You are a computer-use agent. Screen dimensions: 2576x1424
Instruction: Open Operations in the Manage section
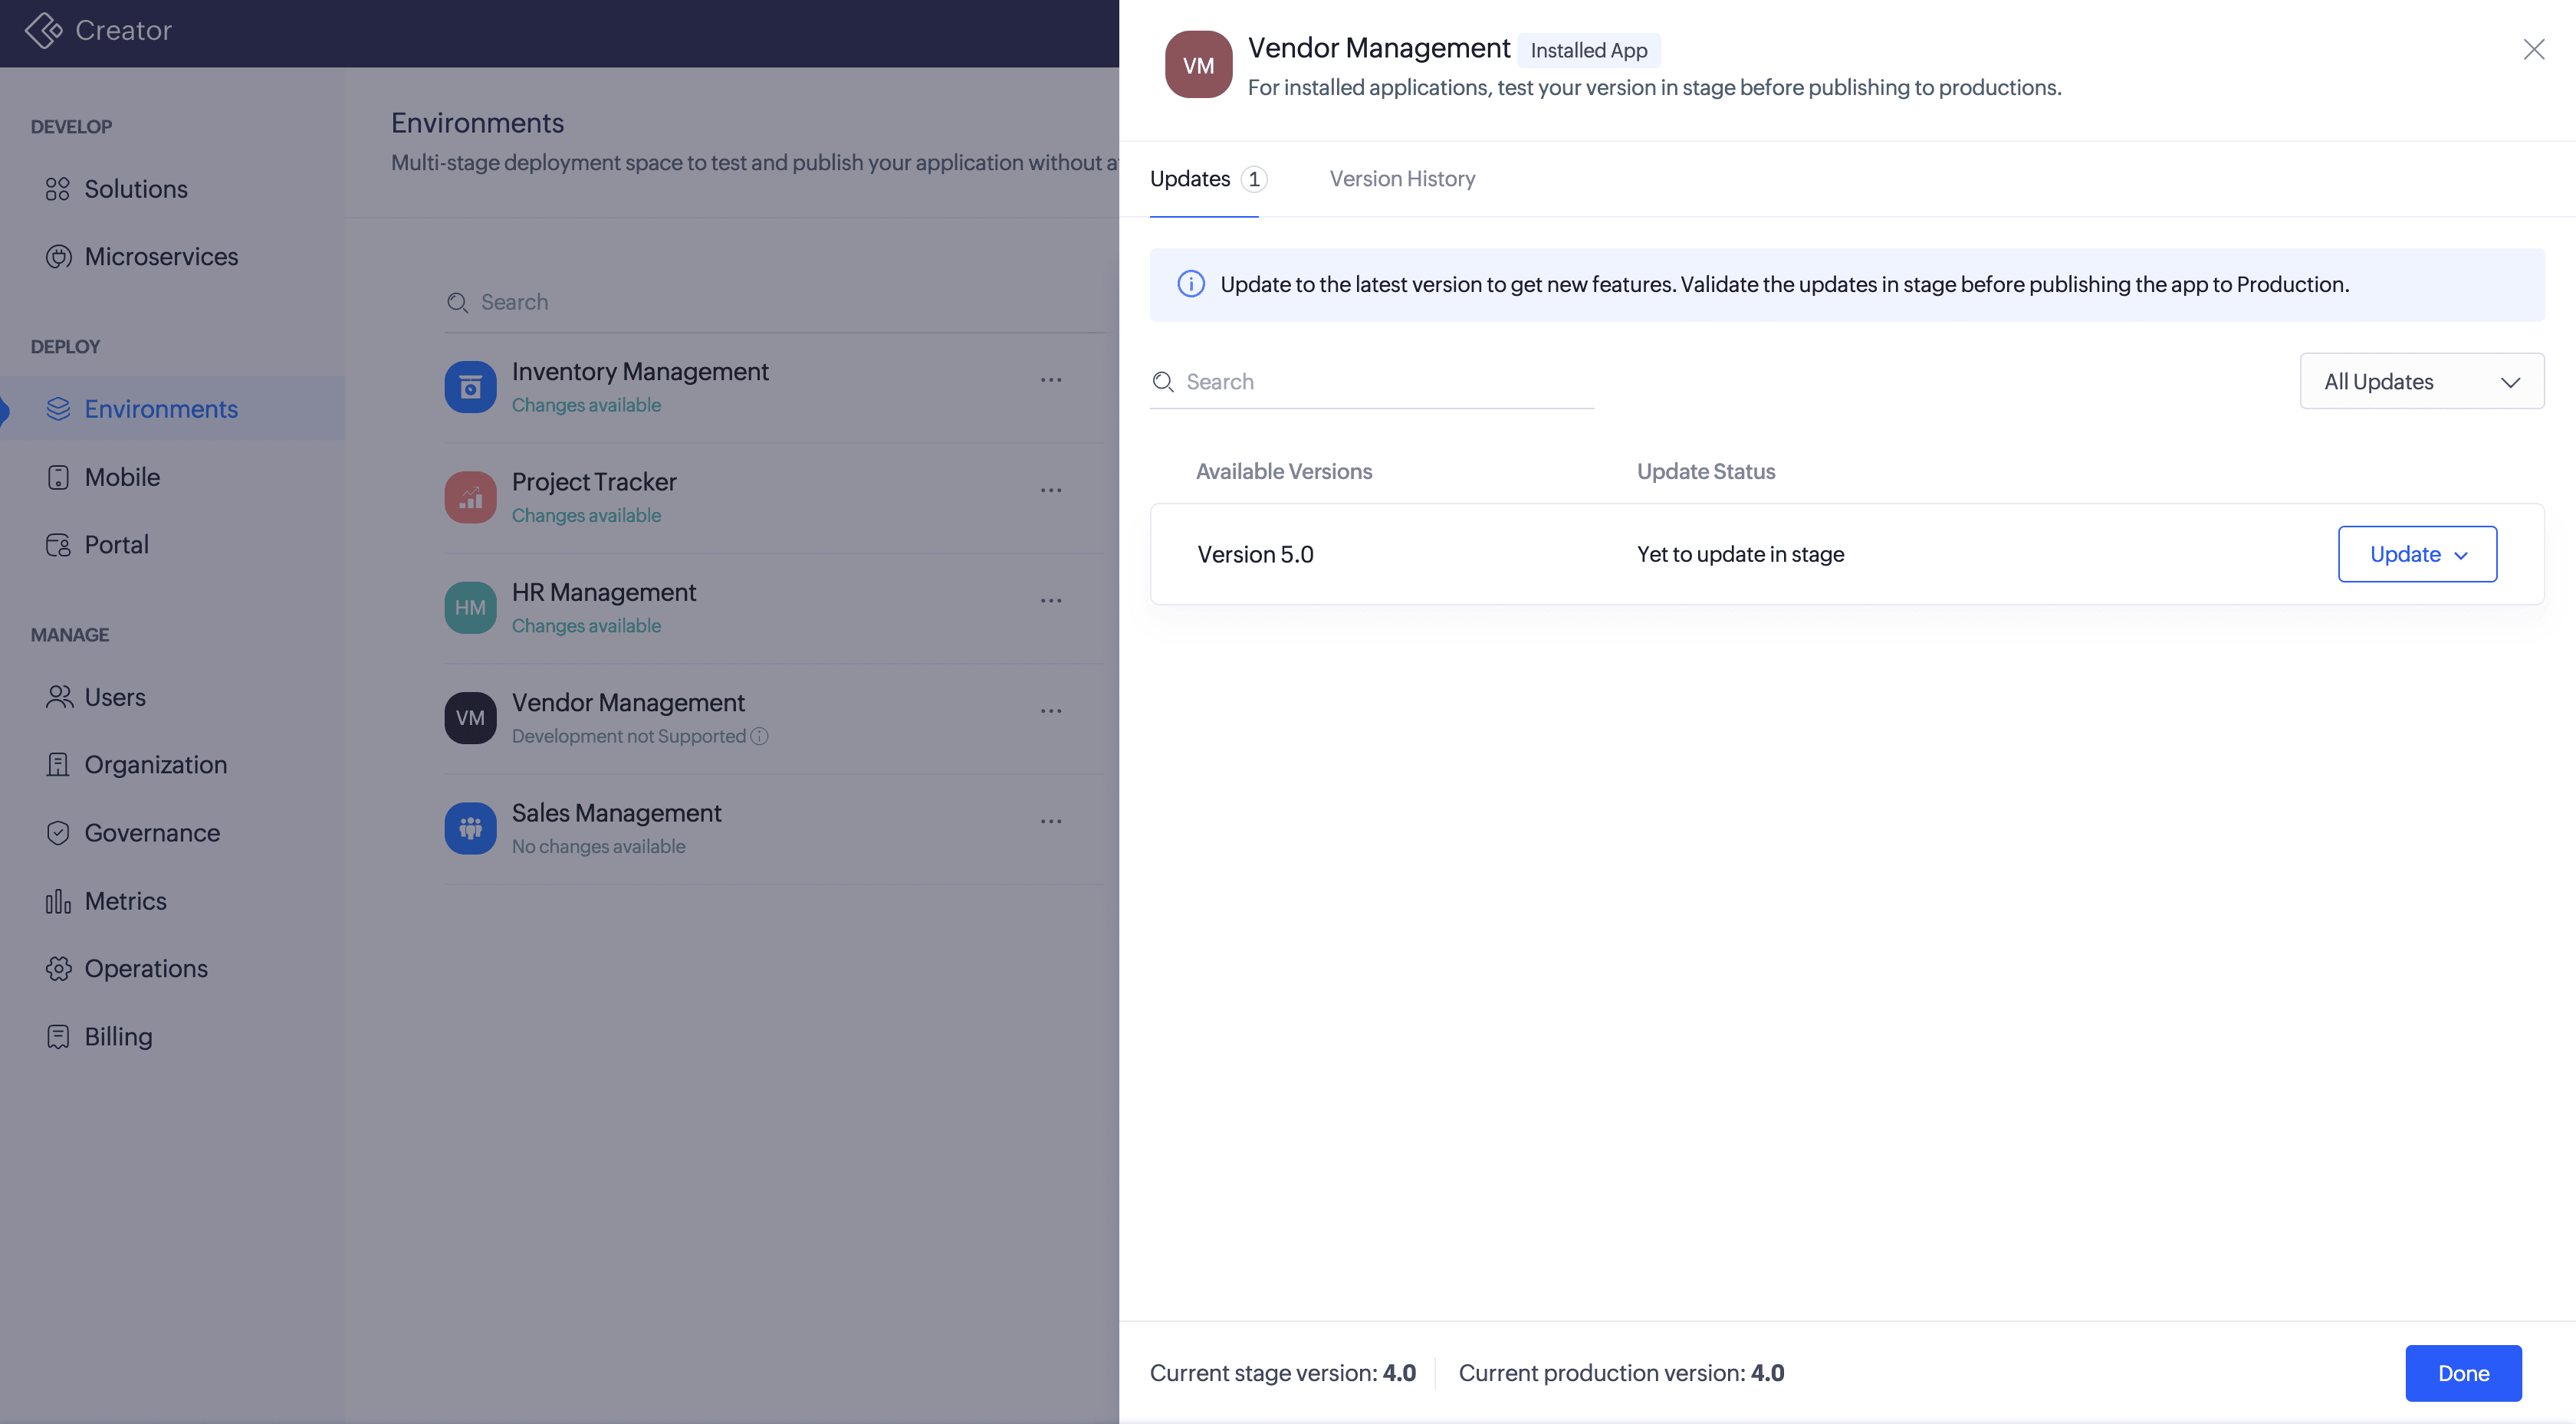[x=145, y=968]
